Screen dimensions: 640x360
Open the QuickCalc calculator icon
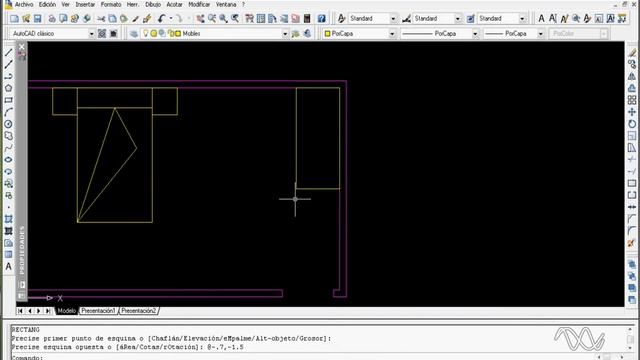pos(307,18)
